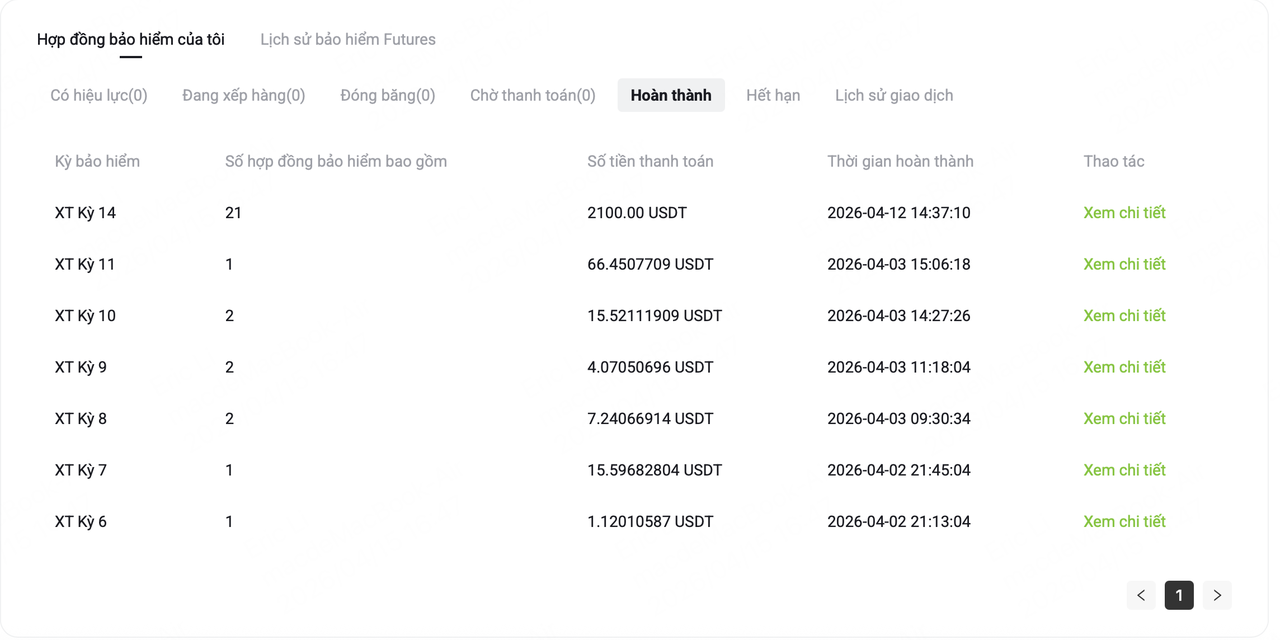Click the 15.59682804 USDT amount

click(655, 471)
